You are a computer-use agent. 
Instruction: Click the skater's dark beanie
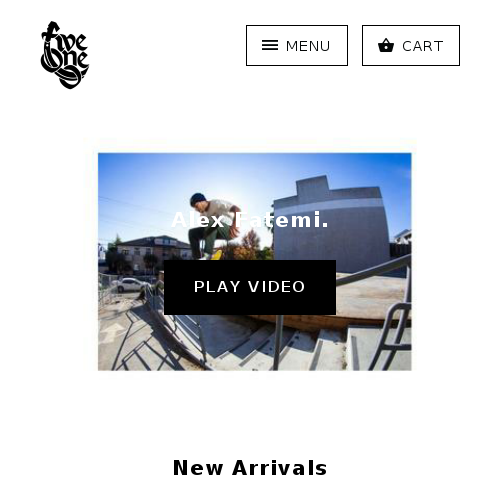pyautogui.click(x=198, y=199)
